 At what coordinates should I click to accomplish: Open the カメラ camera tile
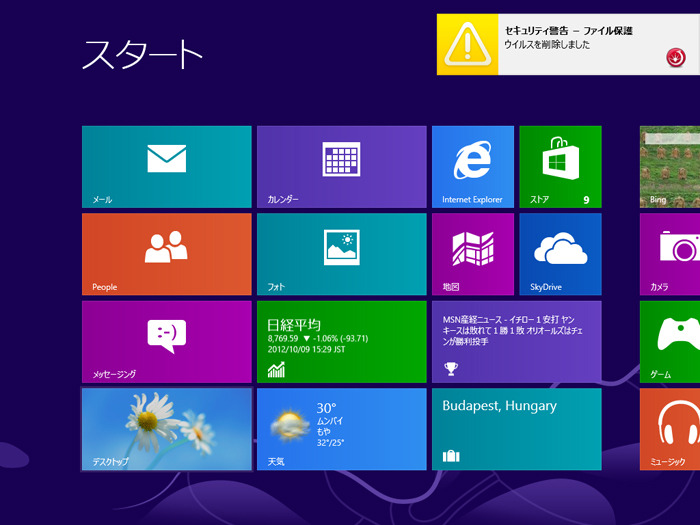click(670, 254)
